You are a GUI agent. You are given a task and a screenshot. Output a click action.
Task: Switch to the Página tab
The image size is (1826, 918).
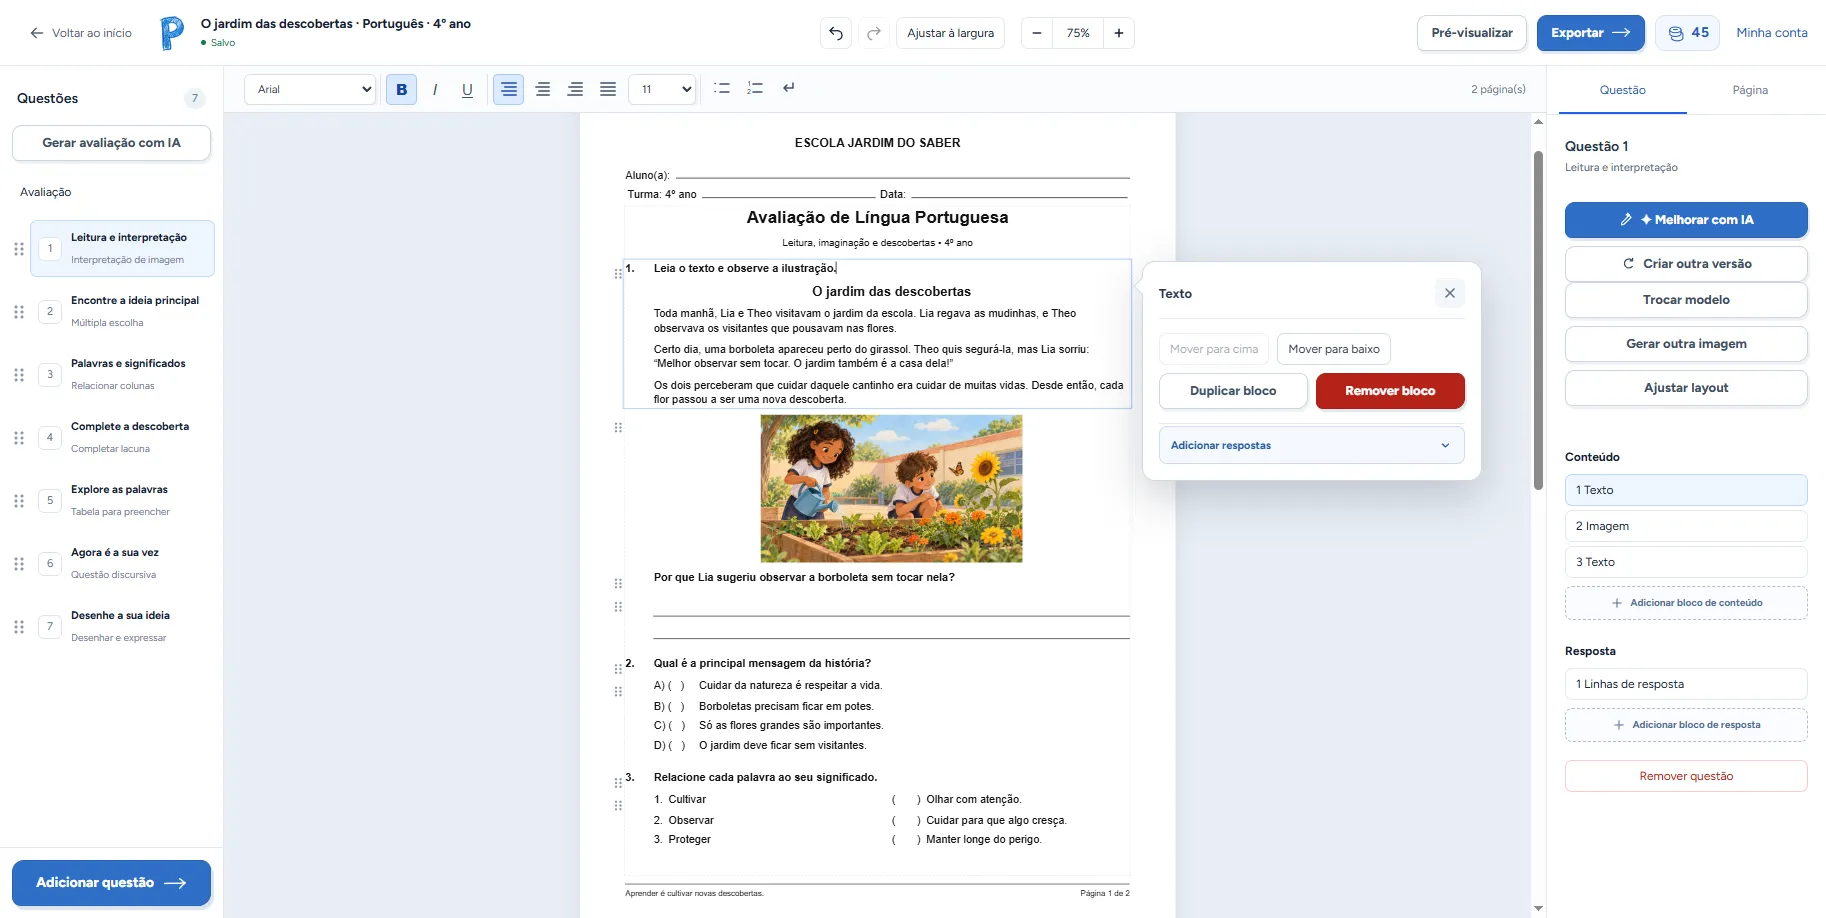[1750, 90]
